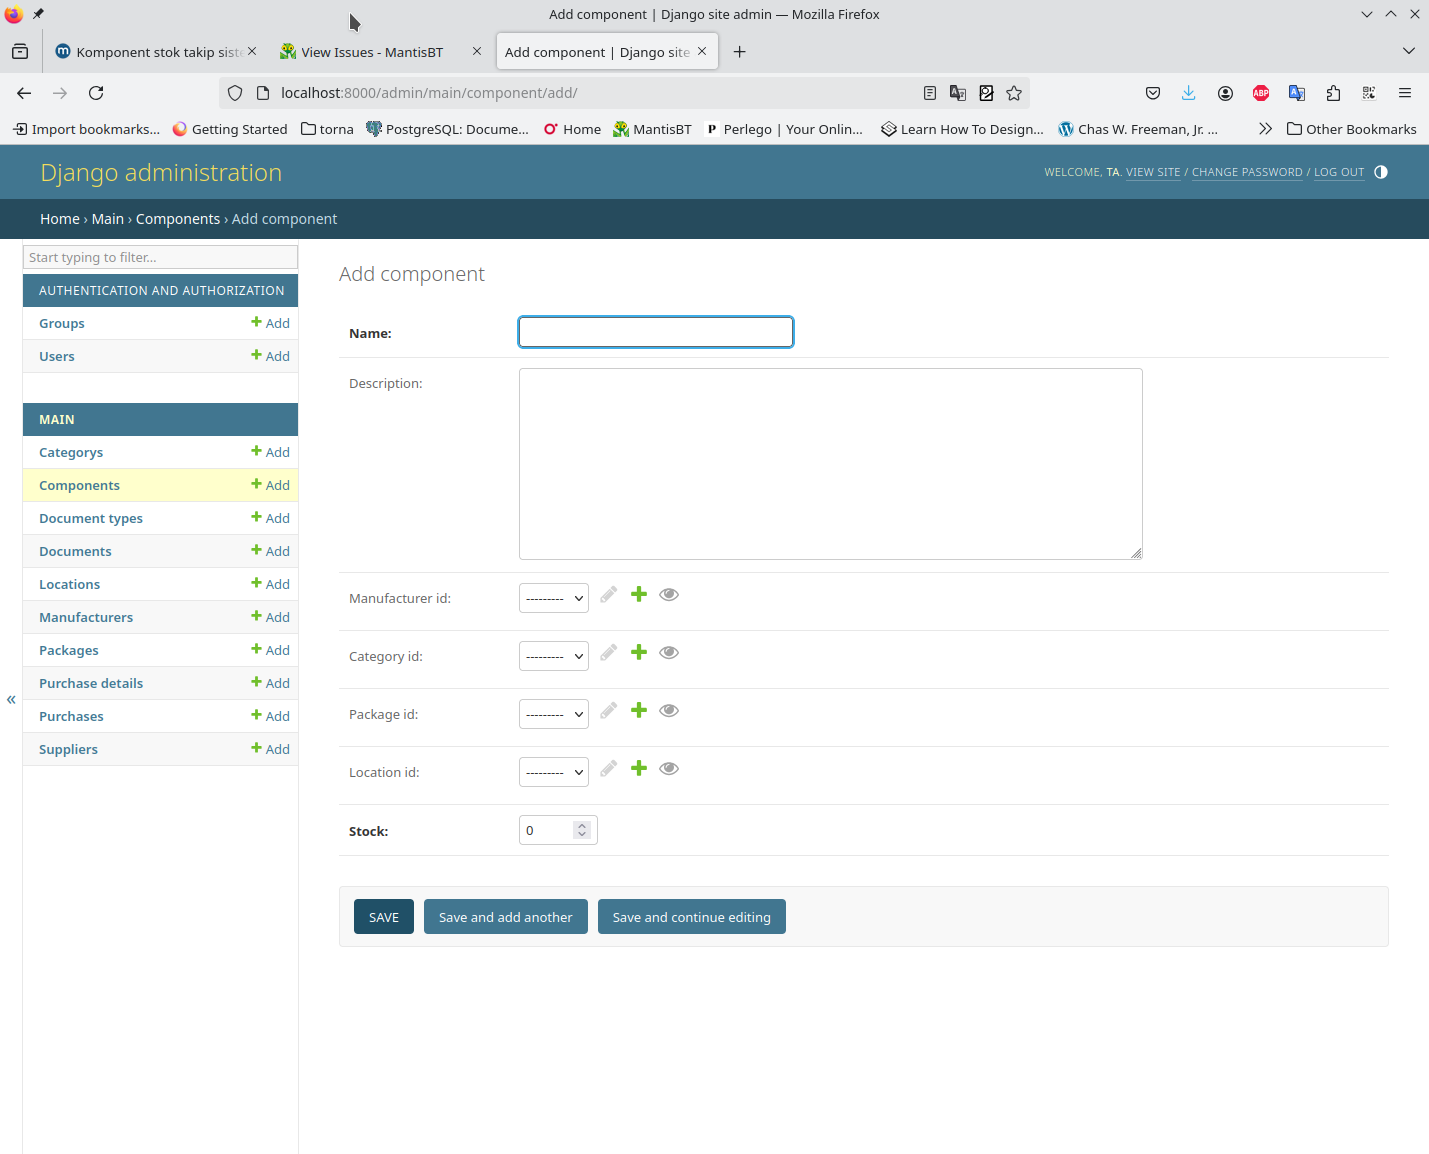This screenshot has height=1154, width=1429.
Task: Open the Package id dropdown
Action: (x=554, y=715)
